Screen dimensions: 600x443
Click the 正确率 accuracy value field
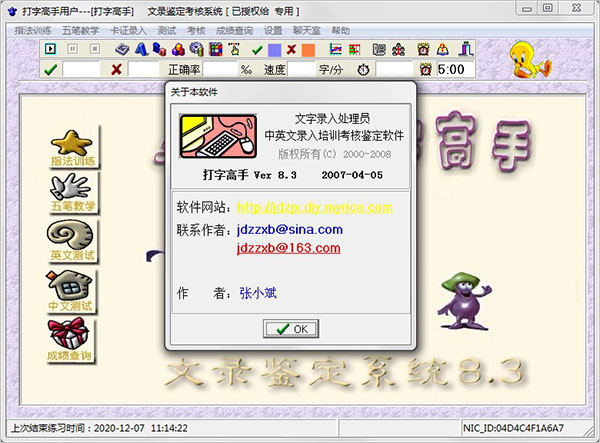220,69
